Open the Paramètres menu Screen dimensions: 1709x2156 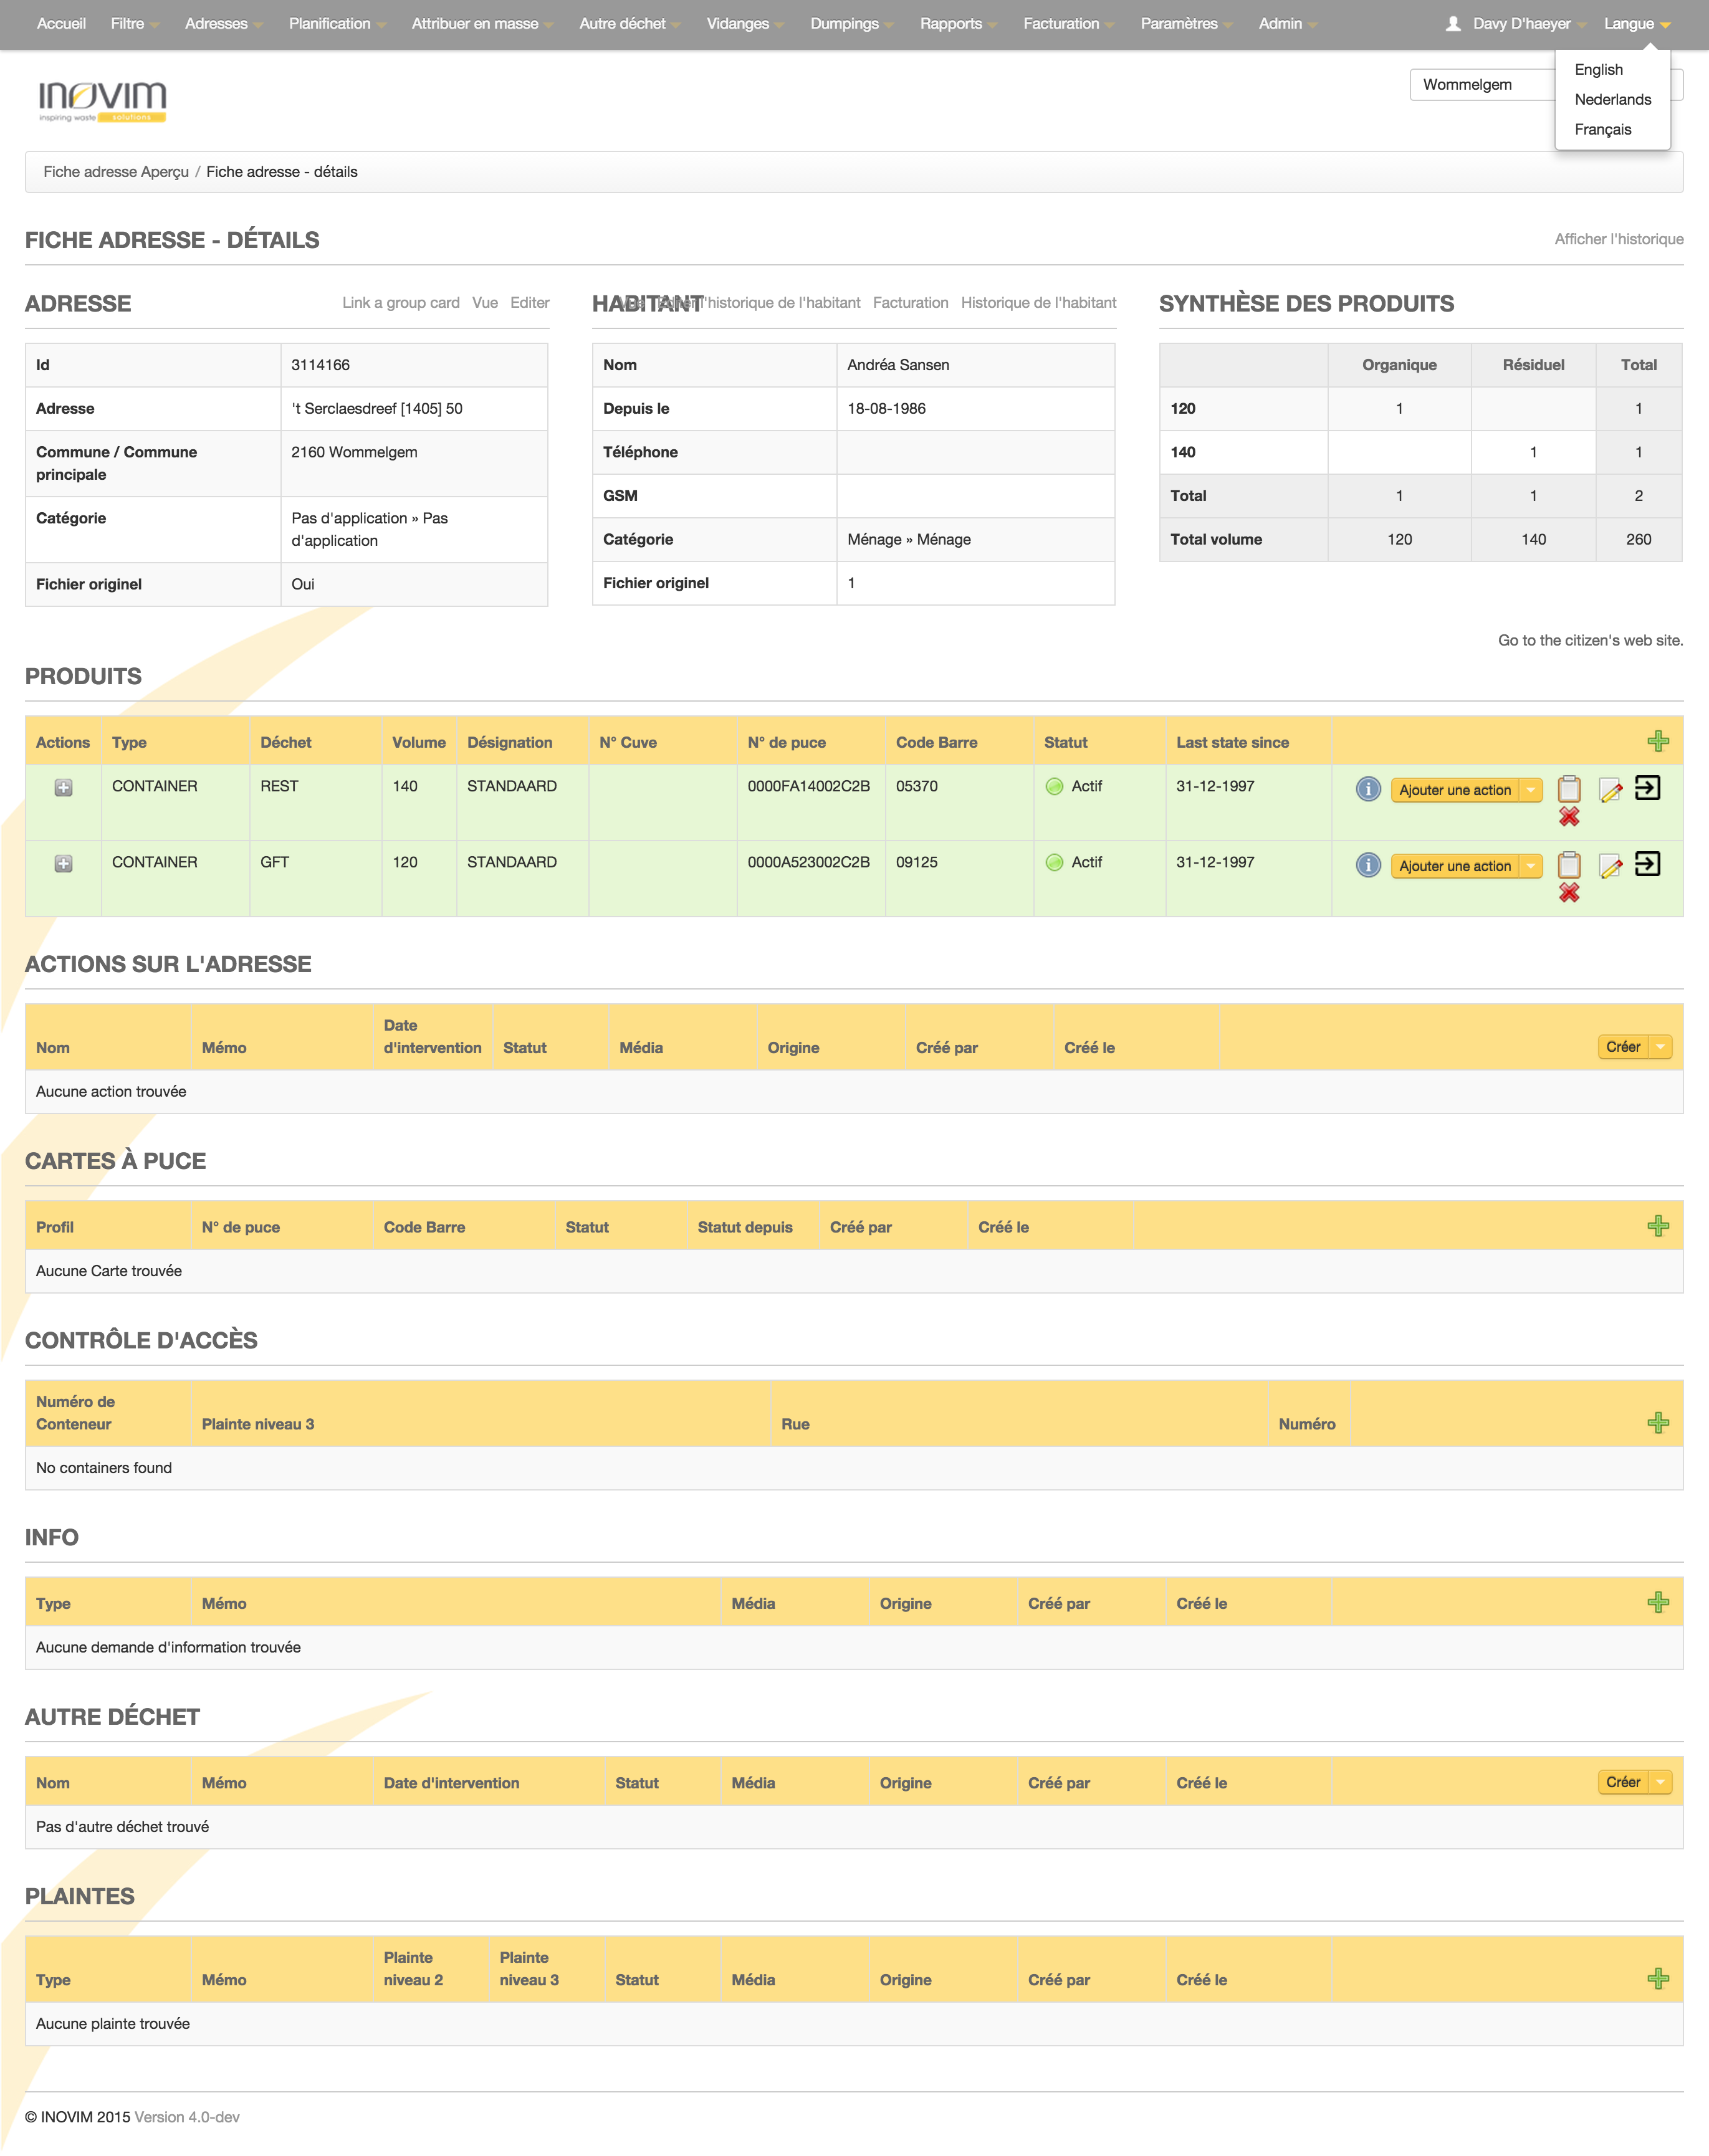tap(1187, 24)
